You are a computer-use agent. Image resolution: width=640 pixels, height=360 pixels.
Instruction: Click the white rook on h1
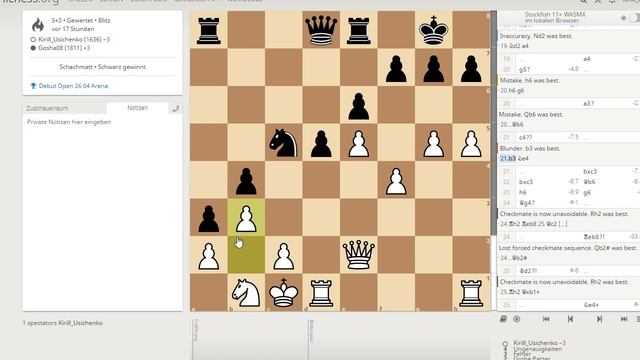(x=471, y=293)
